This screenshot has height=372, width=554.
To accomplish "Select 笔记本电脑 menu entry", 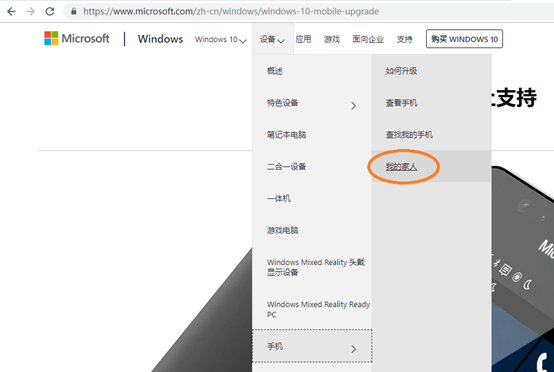I will [x=312, y=135].
